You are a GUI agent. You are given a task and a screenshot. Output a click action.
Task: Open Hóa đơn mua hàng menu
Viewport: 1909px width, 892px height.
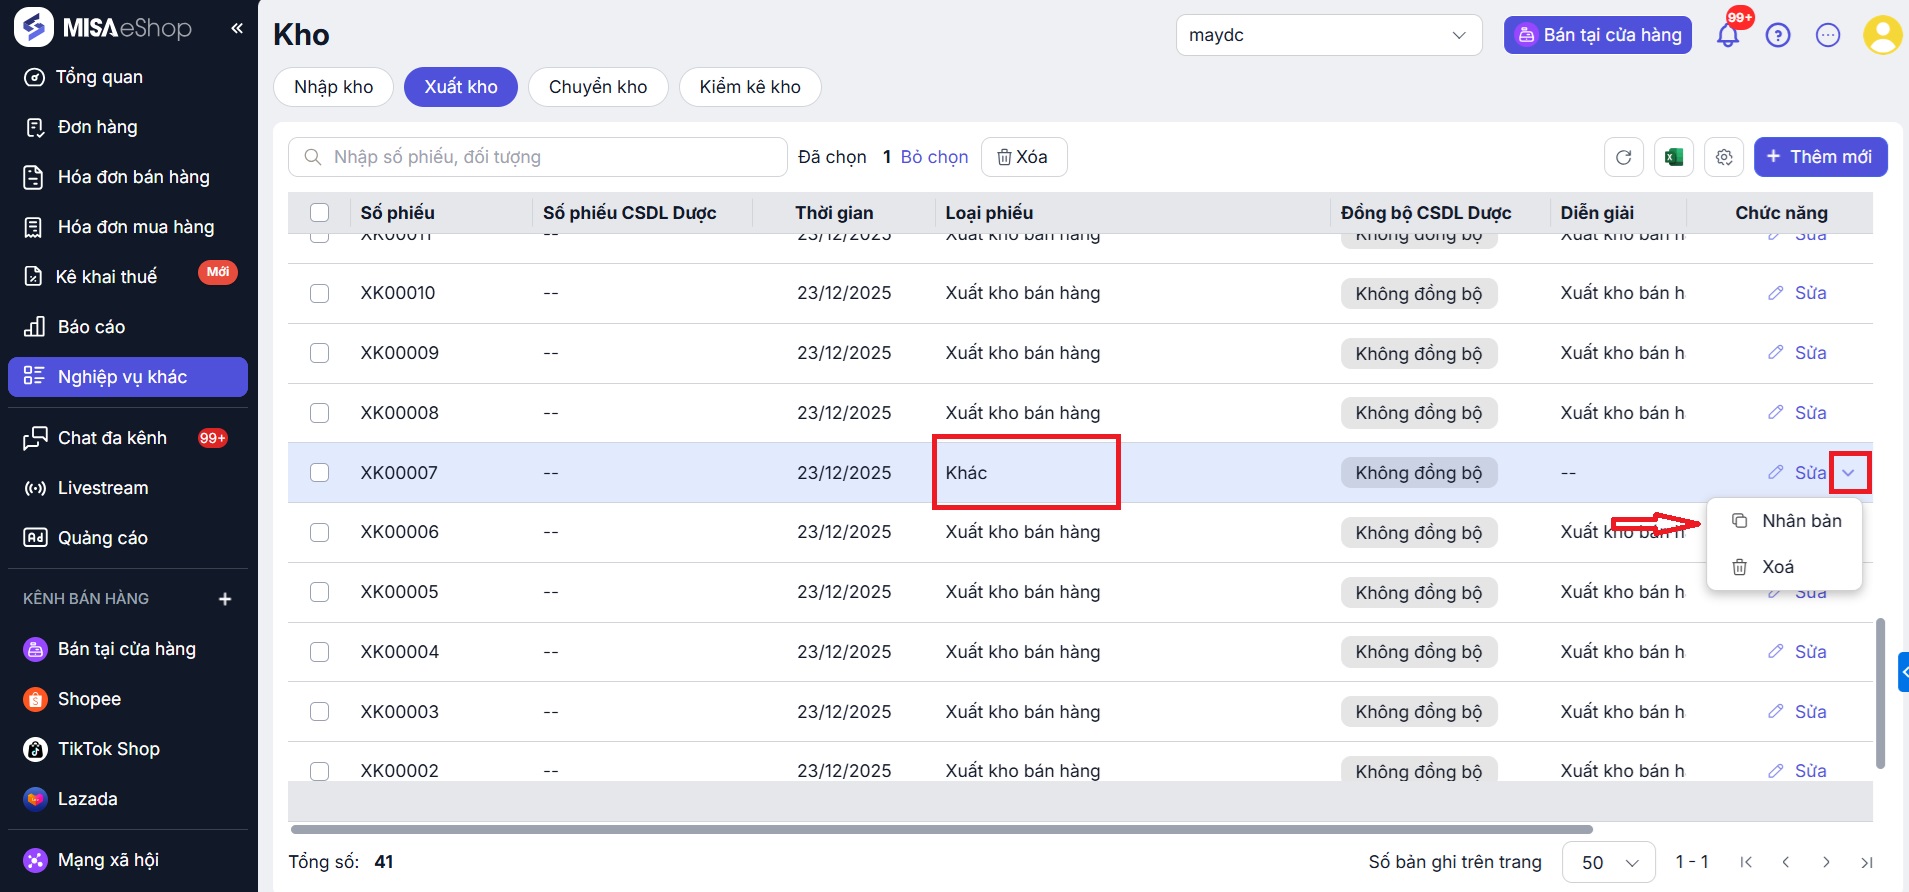pos(128,227)
